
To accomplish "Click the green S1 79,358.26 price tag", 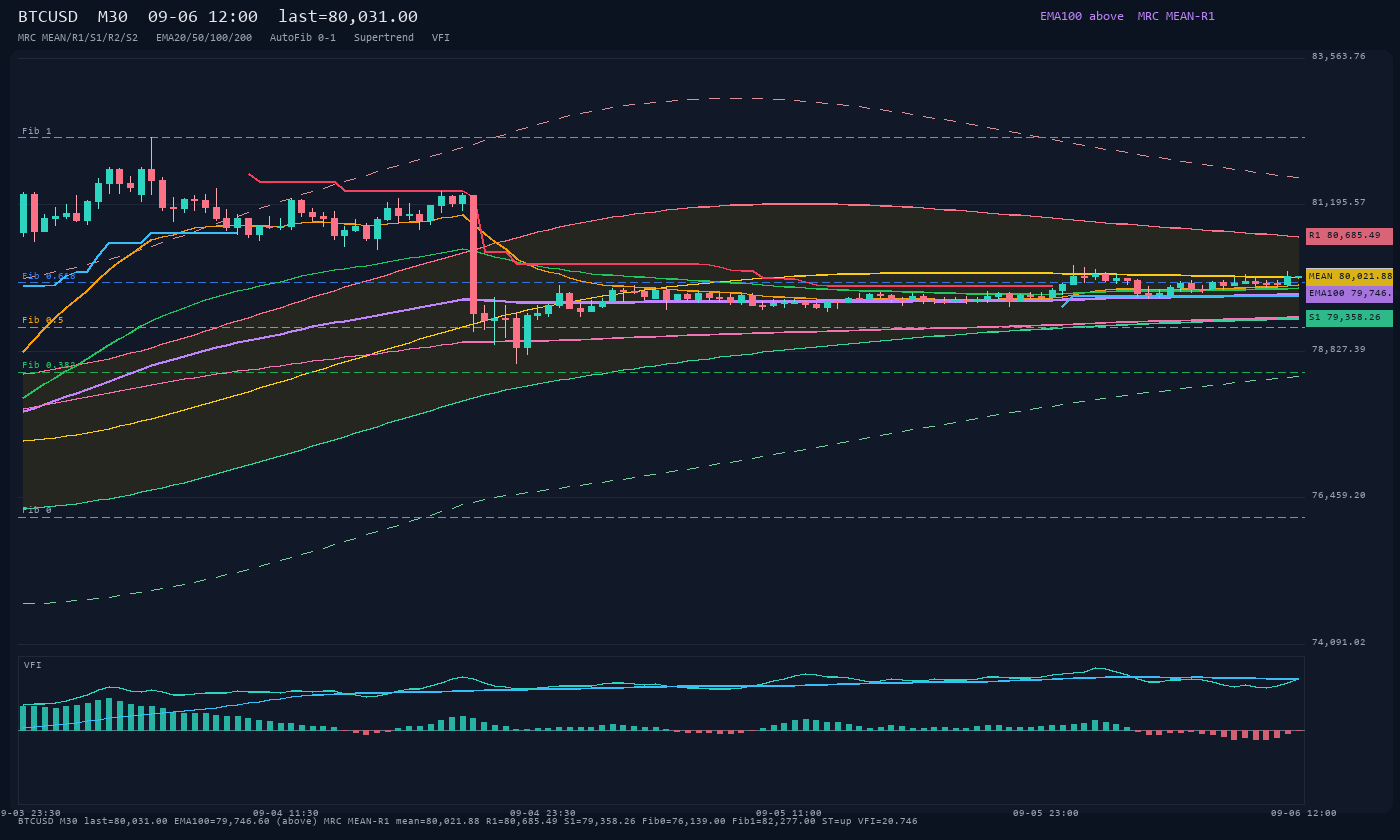I will tap(1349, 318).
